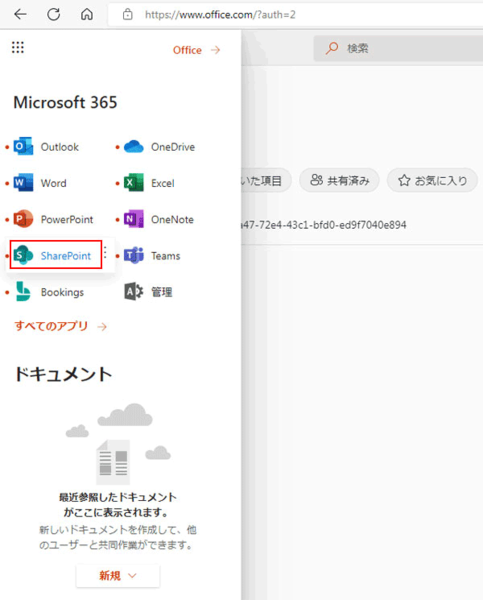Open the Teams app icon
The height and width of the screenshot is (600, 483).
pyautogui.click(x=134, y=255)
